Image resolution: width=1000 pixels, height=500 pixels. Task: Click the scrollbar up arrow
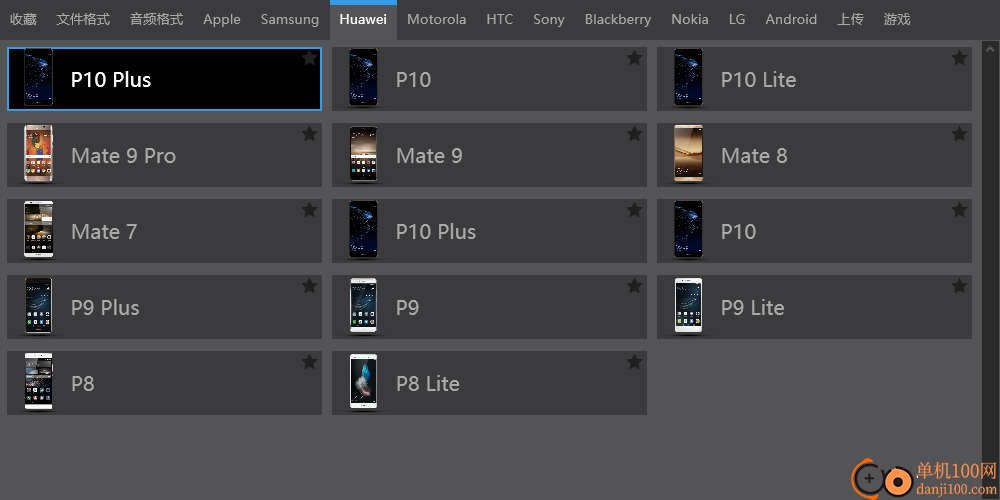click(990, 49)
